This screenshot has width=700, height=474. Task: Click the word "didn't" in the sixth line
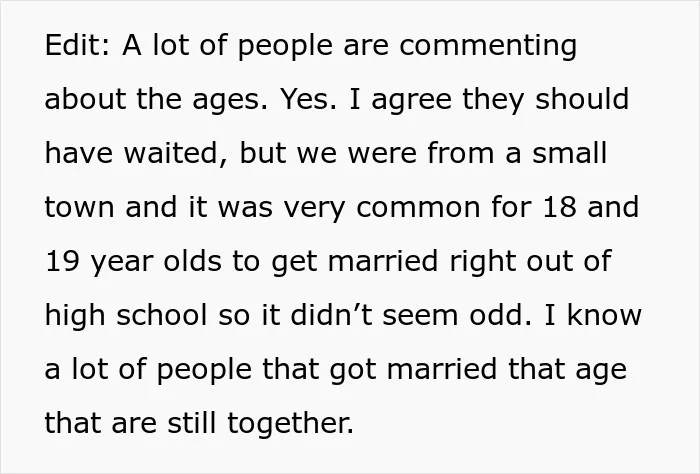(331, 315)
